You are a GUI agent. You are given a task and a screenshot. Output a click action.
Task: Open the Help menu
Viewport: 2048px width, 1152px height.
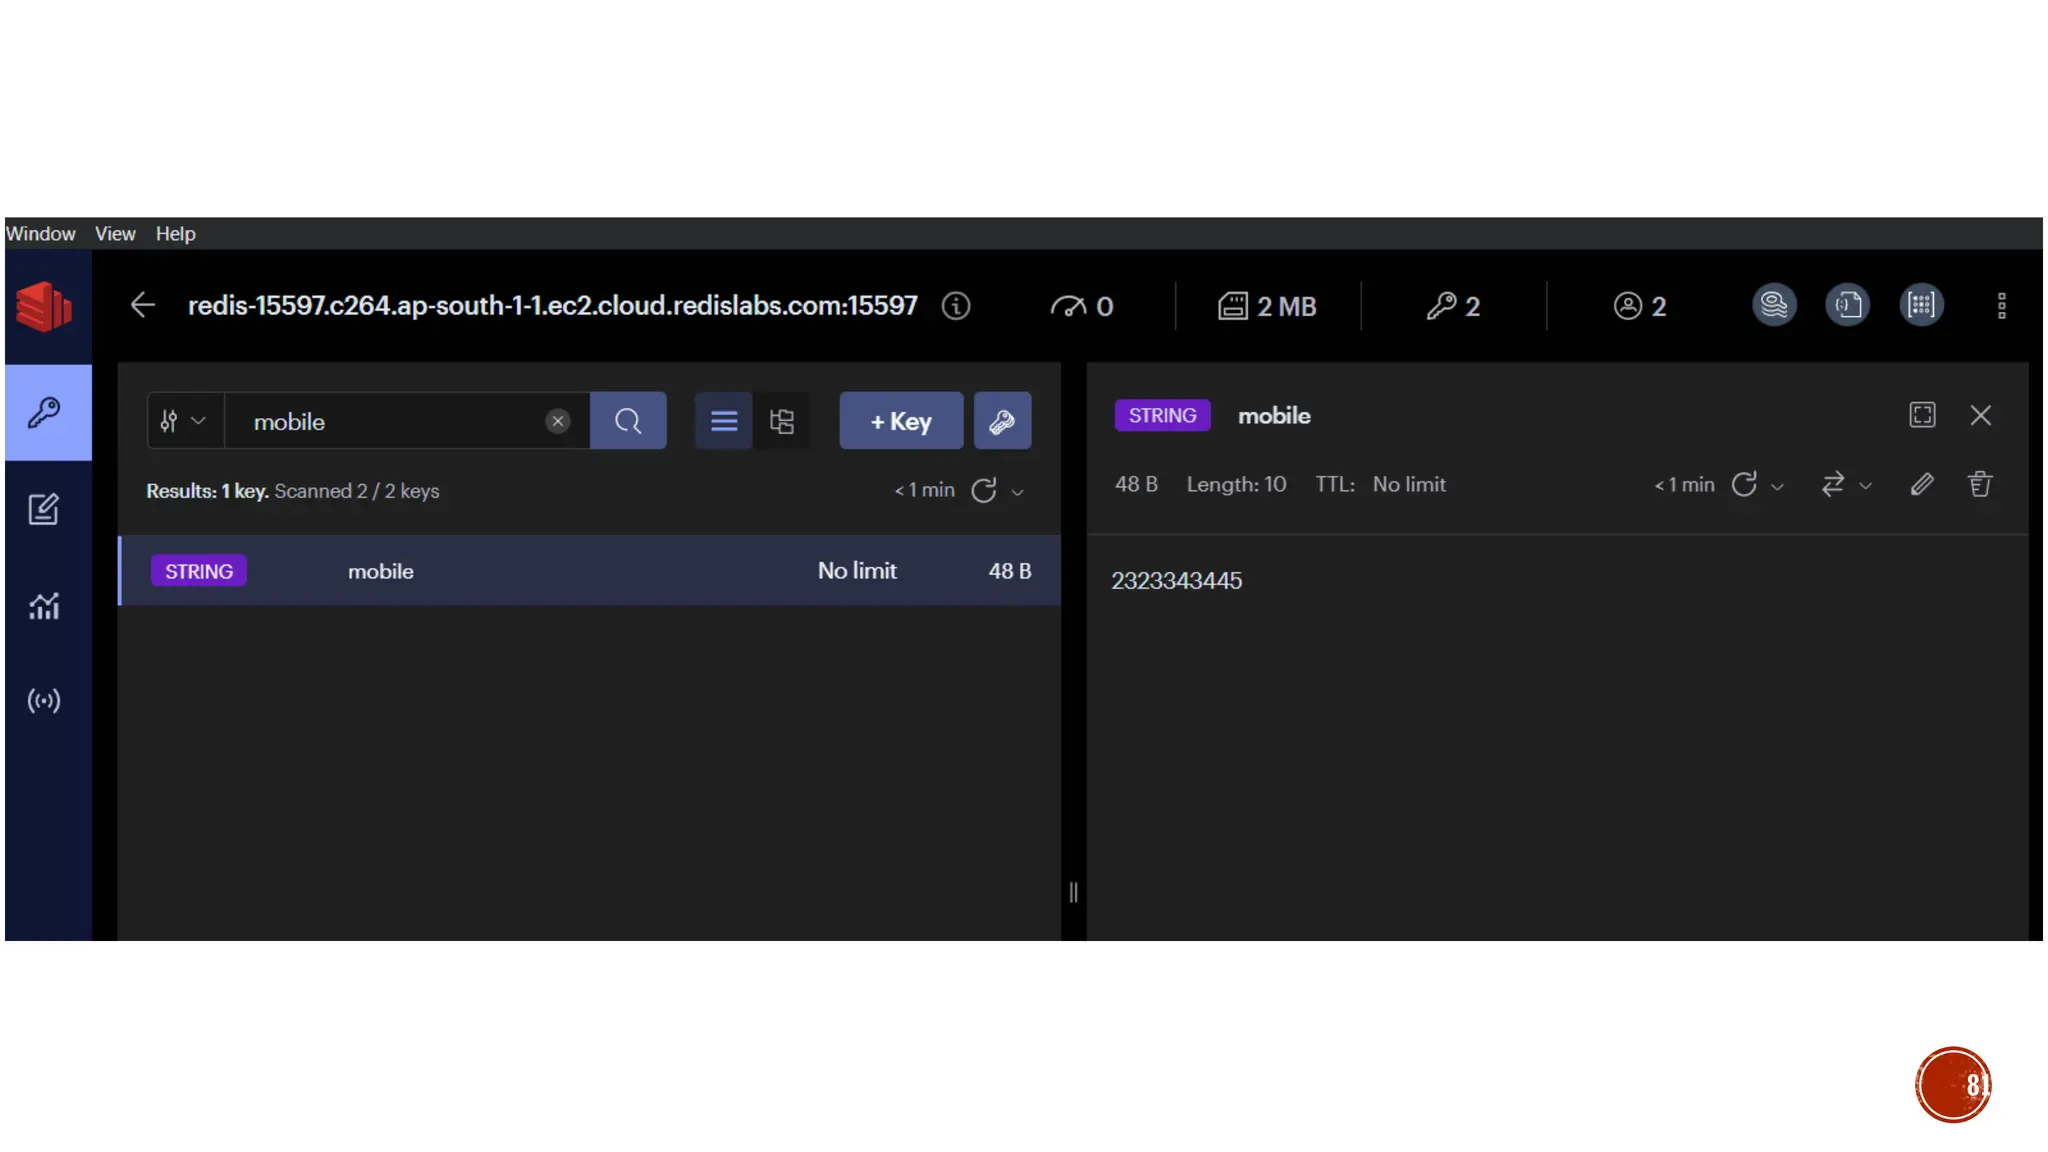(175, 233)
